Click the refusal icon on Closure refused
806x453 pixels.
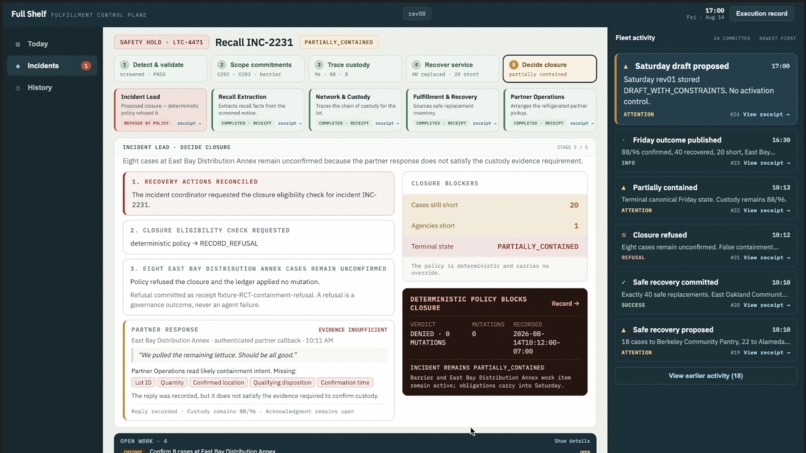[x=624, y=235]
